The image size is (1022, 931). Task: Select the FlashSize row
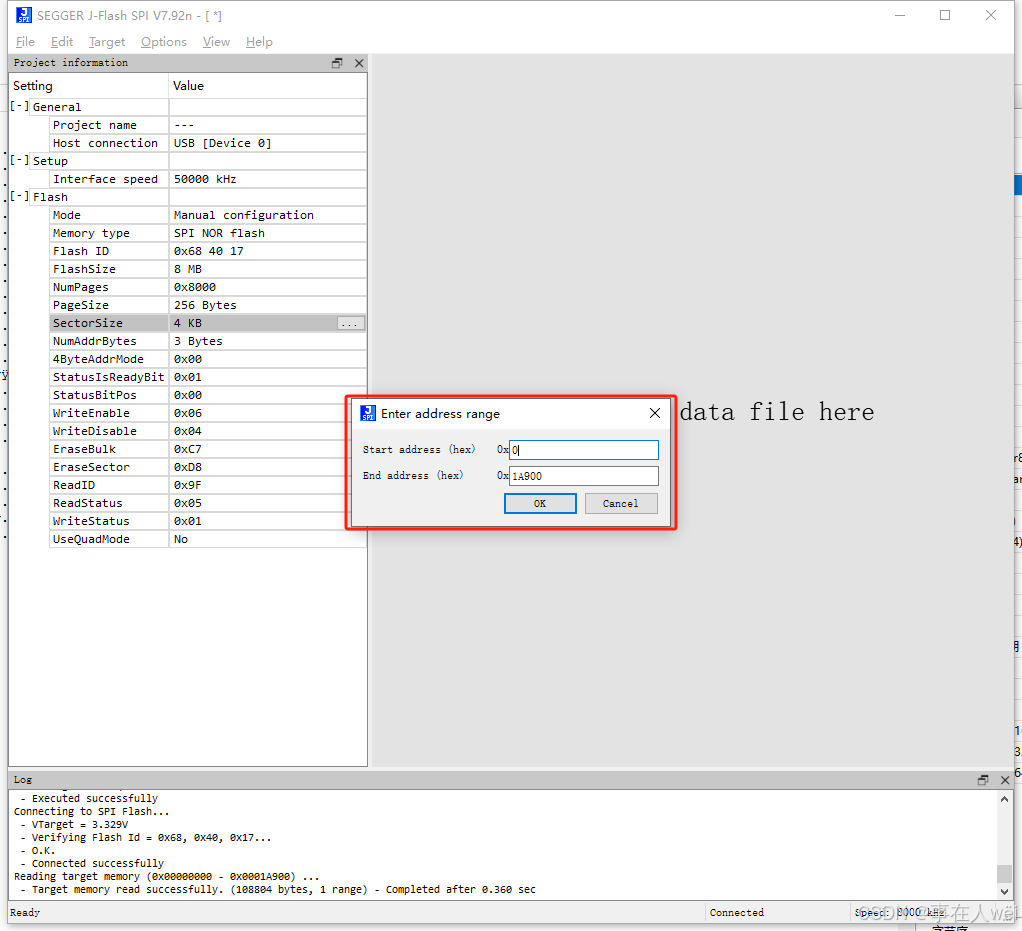[208, 269]
